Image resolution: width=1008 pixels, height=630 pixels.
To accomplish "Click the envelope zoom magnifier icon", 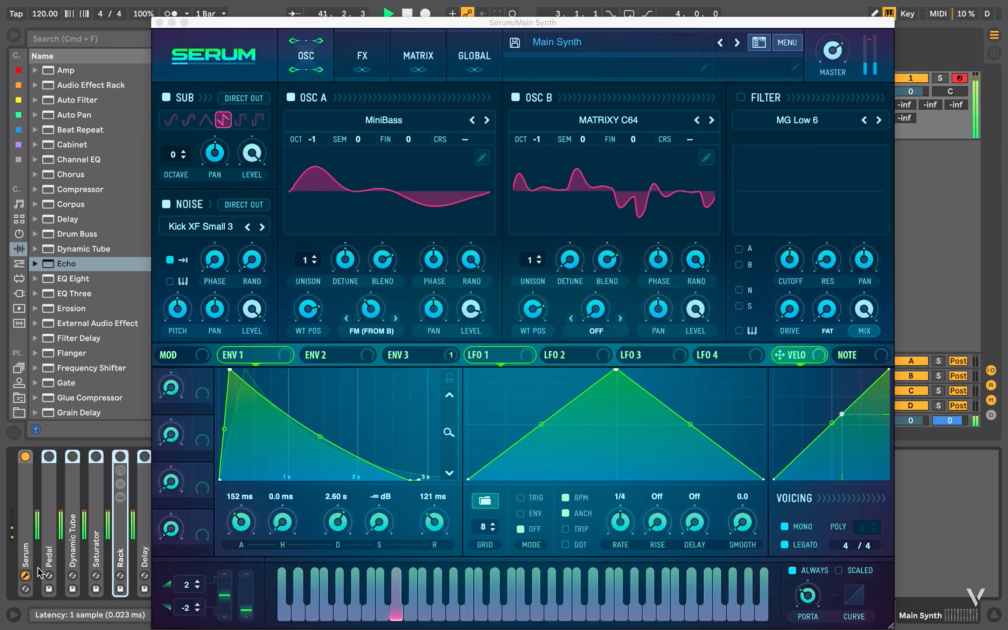I will click(449, 433).
